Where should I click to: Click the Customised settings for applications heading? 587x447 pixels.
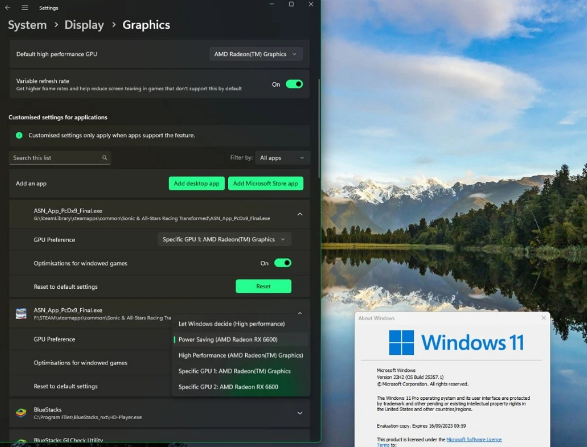point(58,117)
